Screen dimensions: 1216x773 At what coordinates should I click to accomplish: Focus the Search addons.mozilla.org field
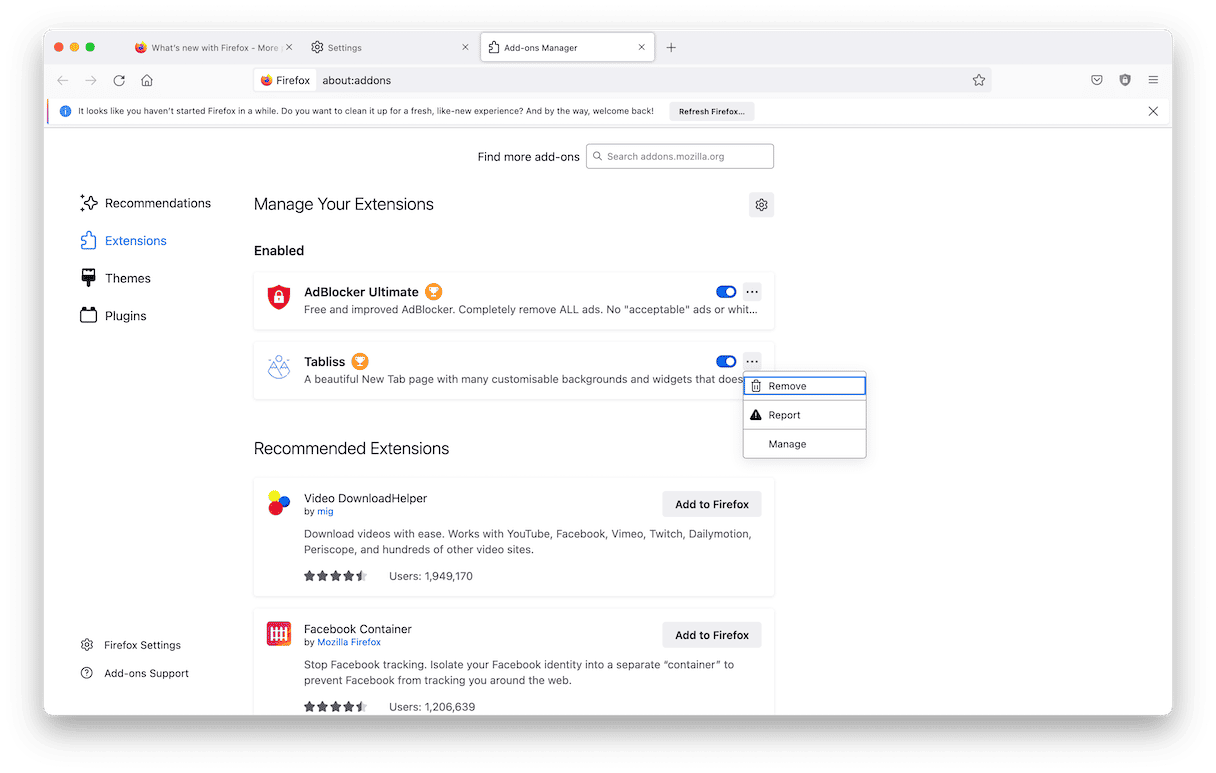pyautogui.click(x=680, y=156)
